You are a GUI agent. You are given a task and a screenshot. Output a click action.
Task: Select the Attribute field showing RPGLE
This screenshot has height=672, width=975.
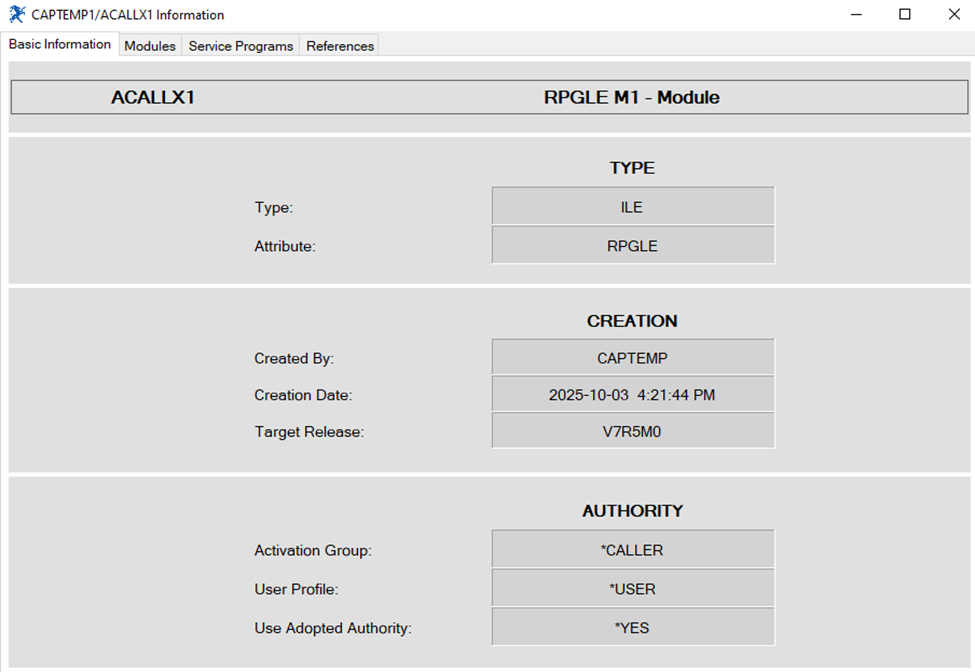(x=632, y=246)
